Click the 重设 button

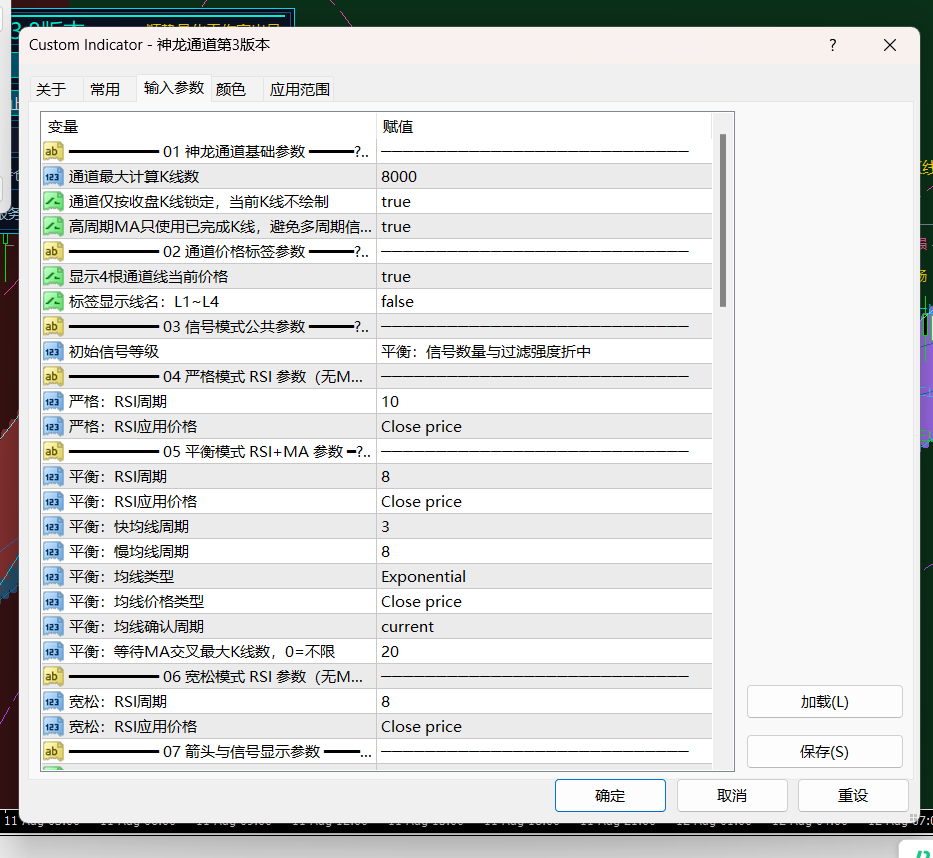pos(853,796)
